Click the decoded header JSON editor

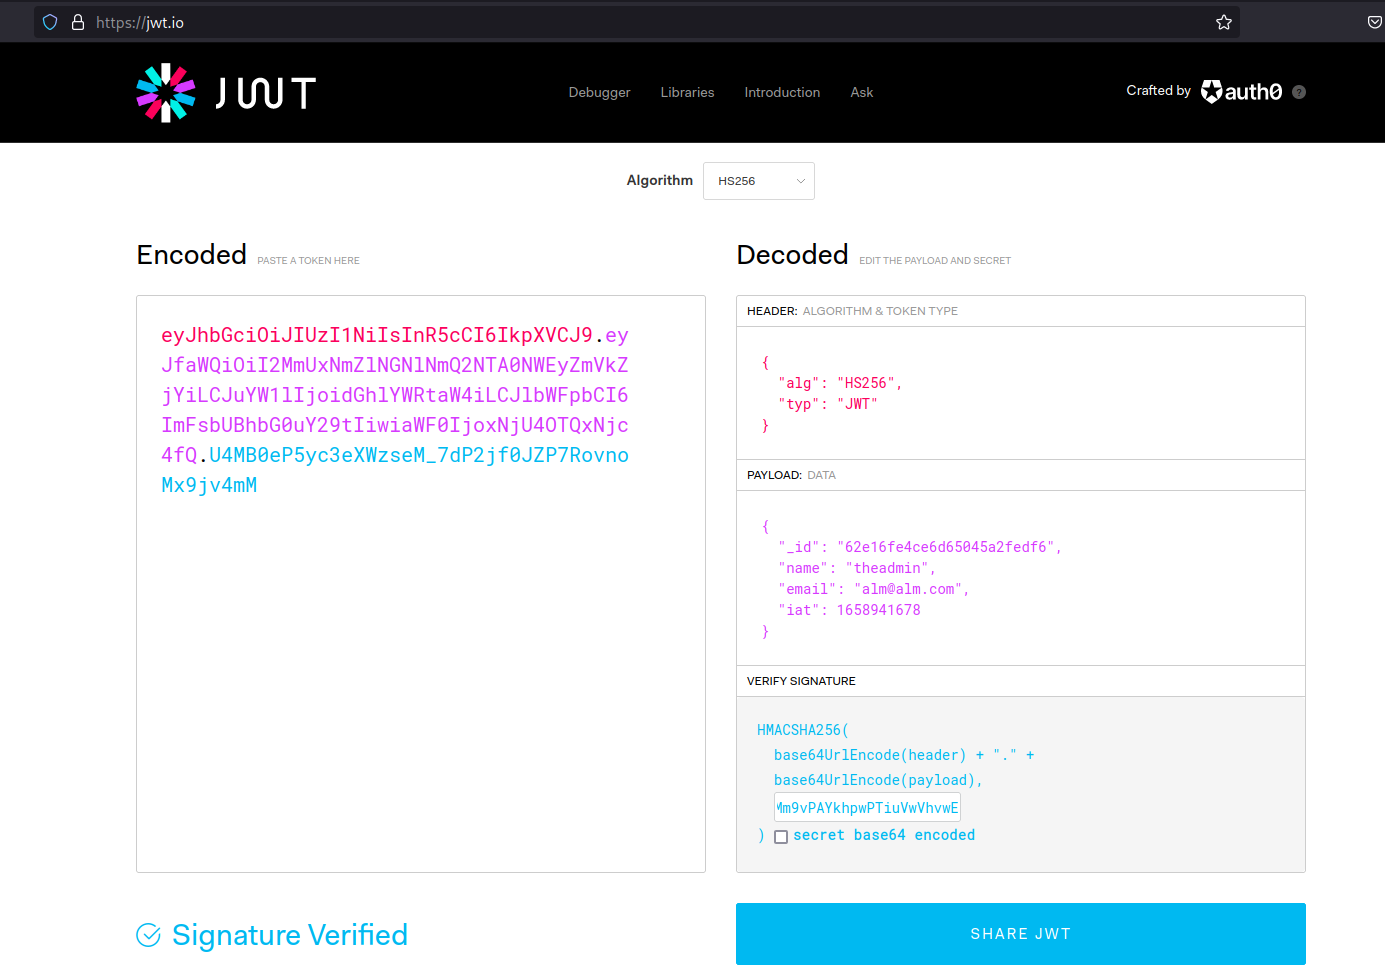point(1020,393)
